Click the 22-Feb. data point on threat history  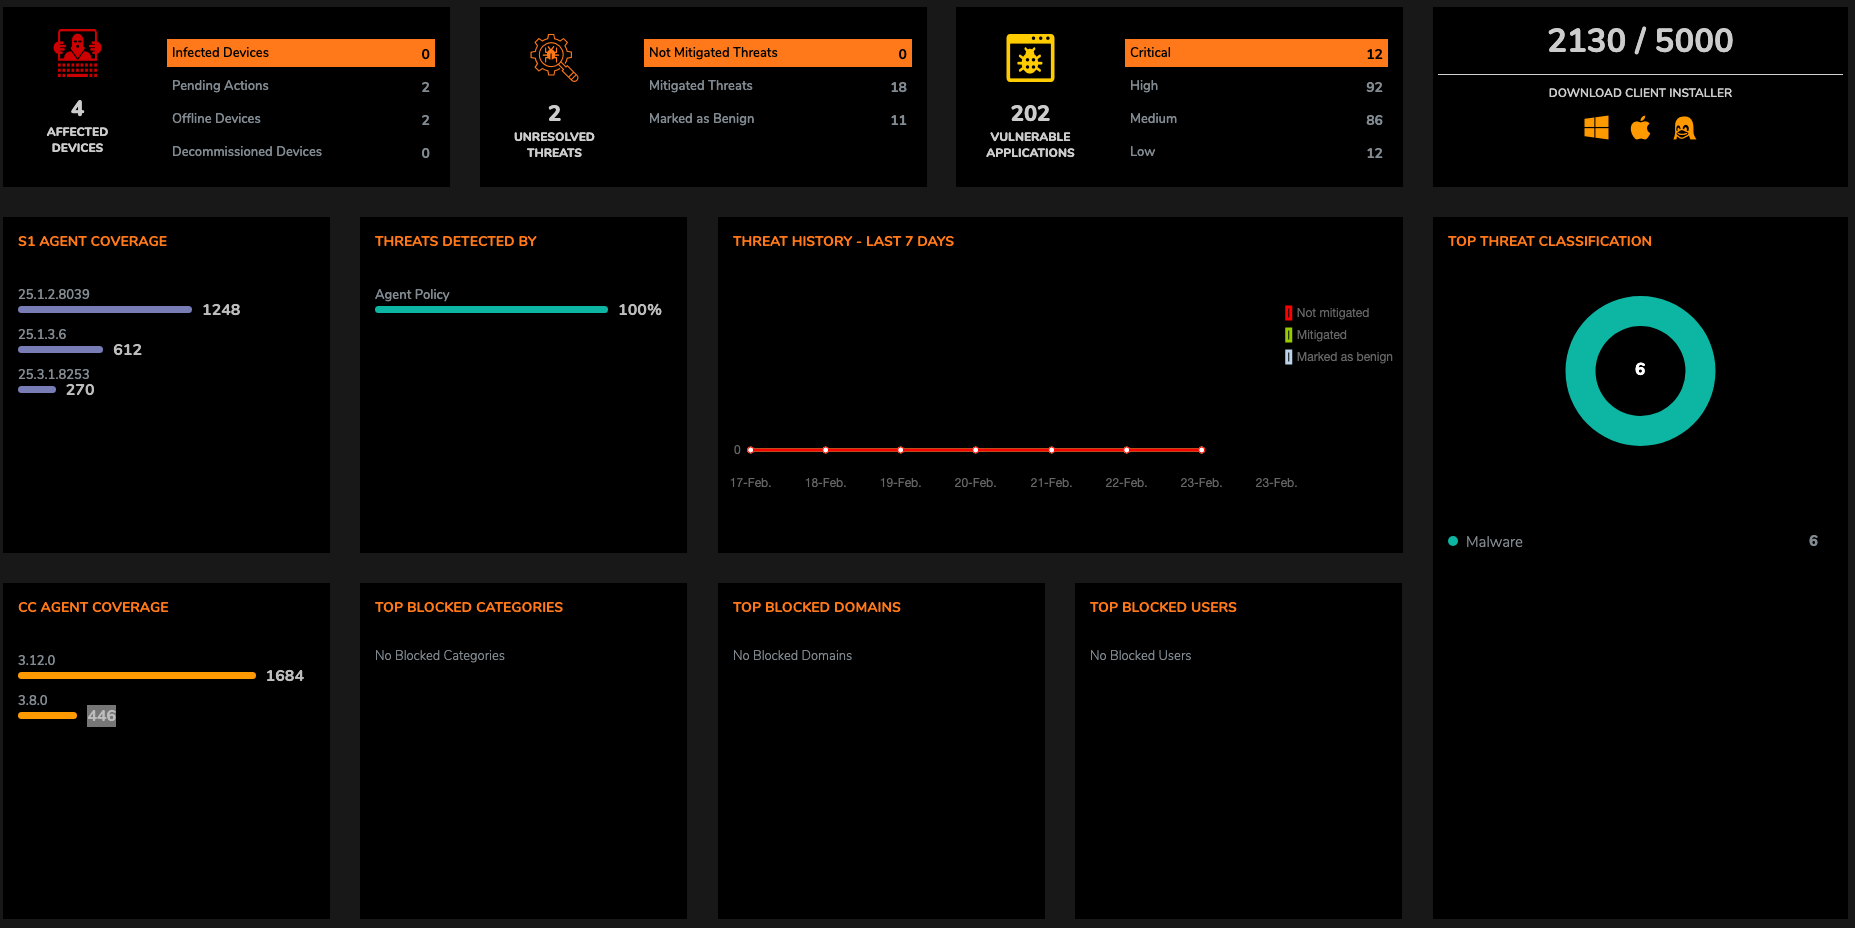[x=1126, y=450]
